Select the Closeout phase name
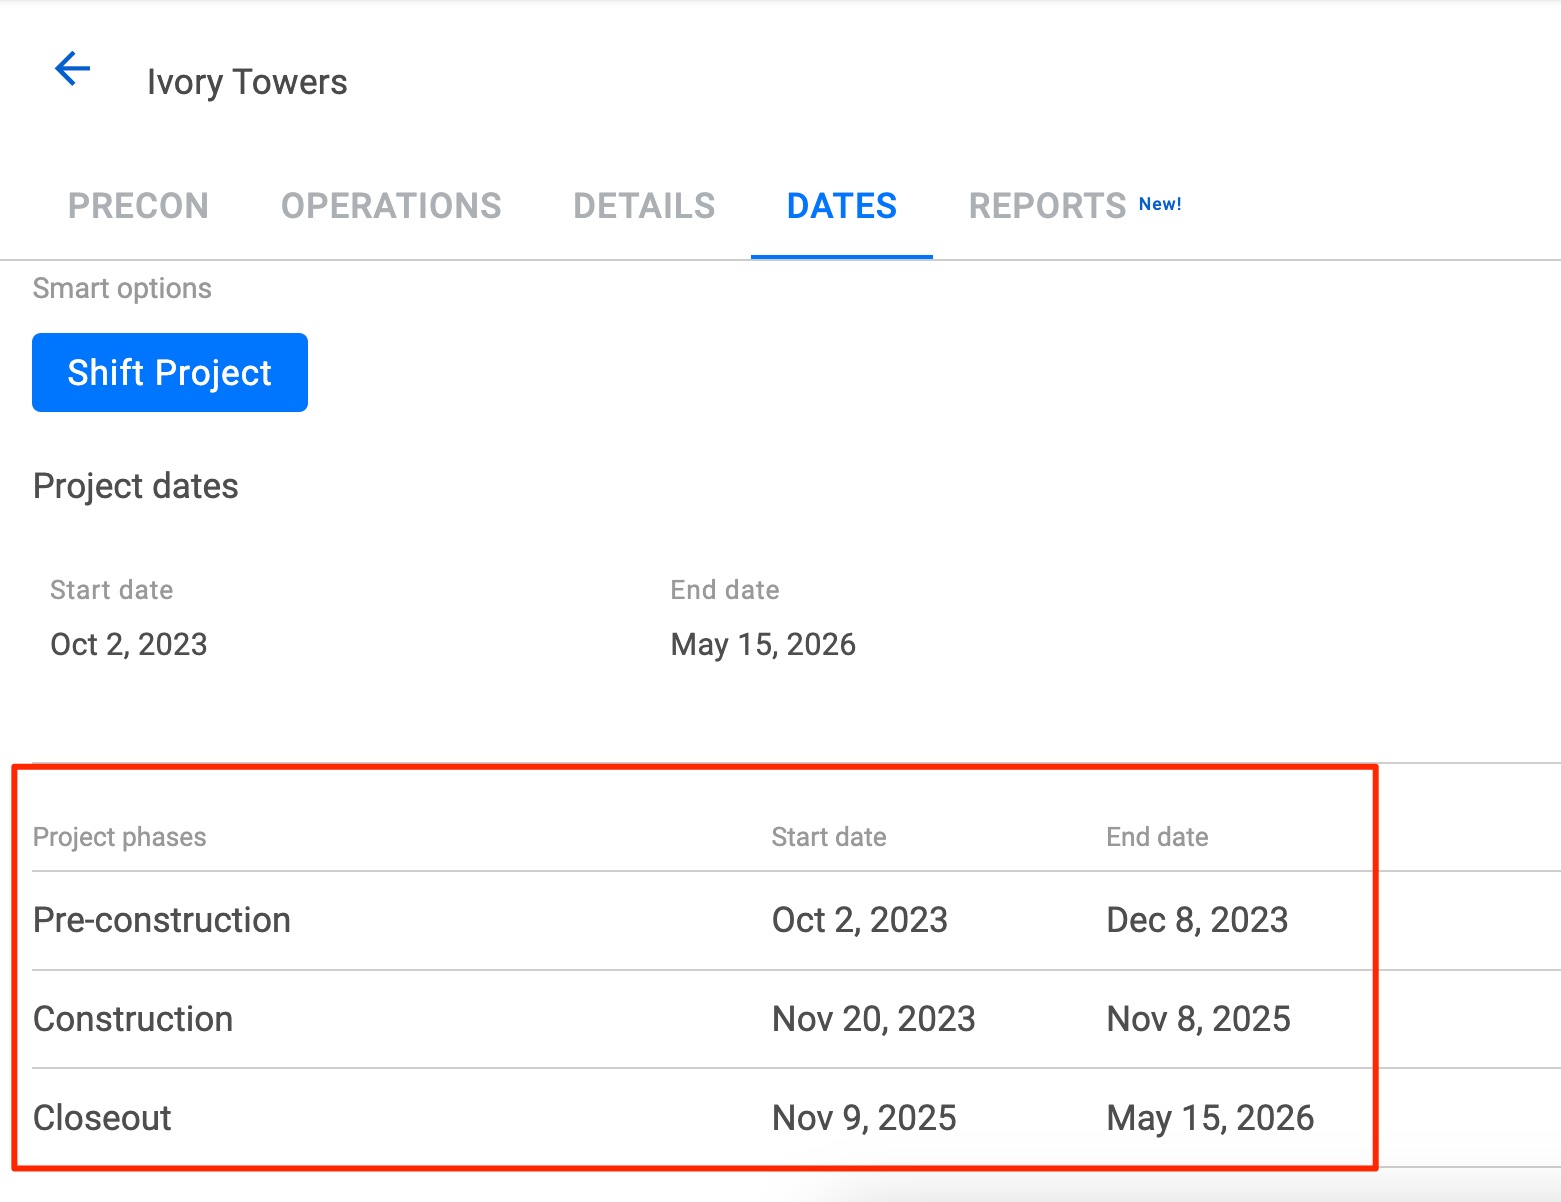Viewport: 1561px width, 1202px height. pos(102,1118)
